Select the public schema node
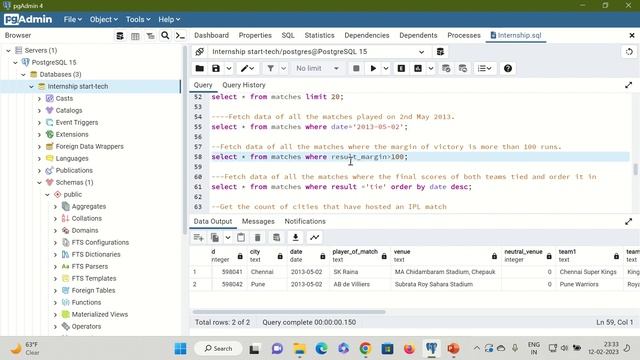The width and height of the screenshot is (640, 360). 73,194
